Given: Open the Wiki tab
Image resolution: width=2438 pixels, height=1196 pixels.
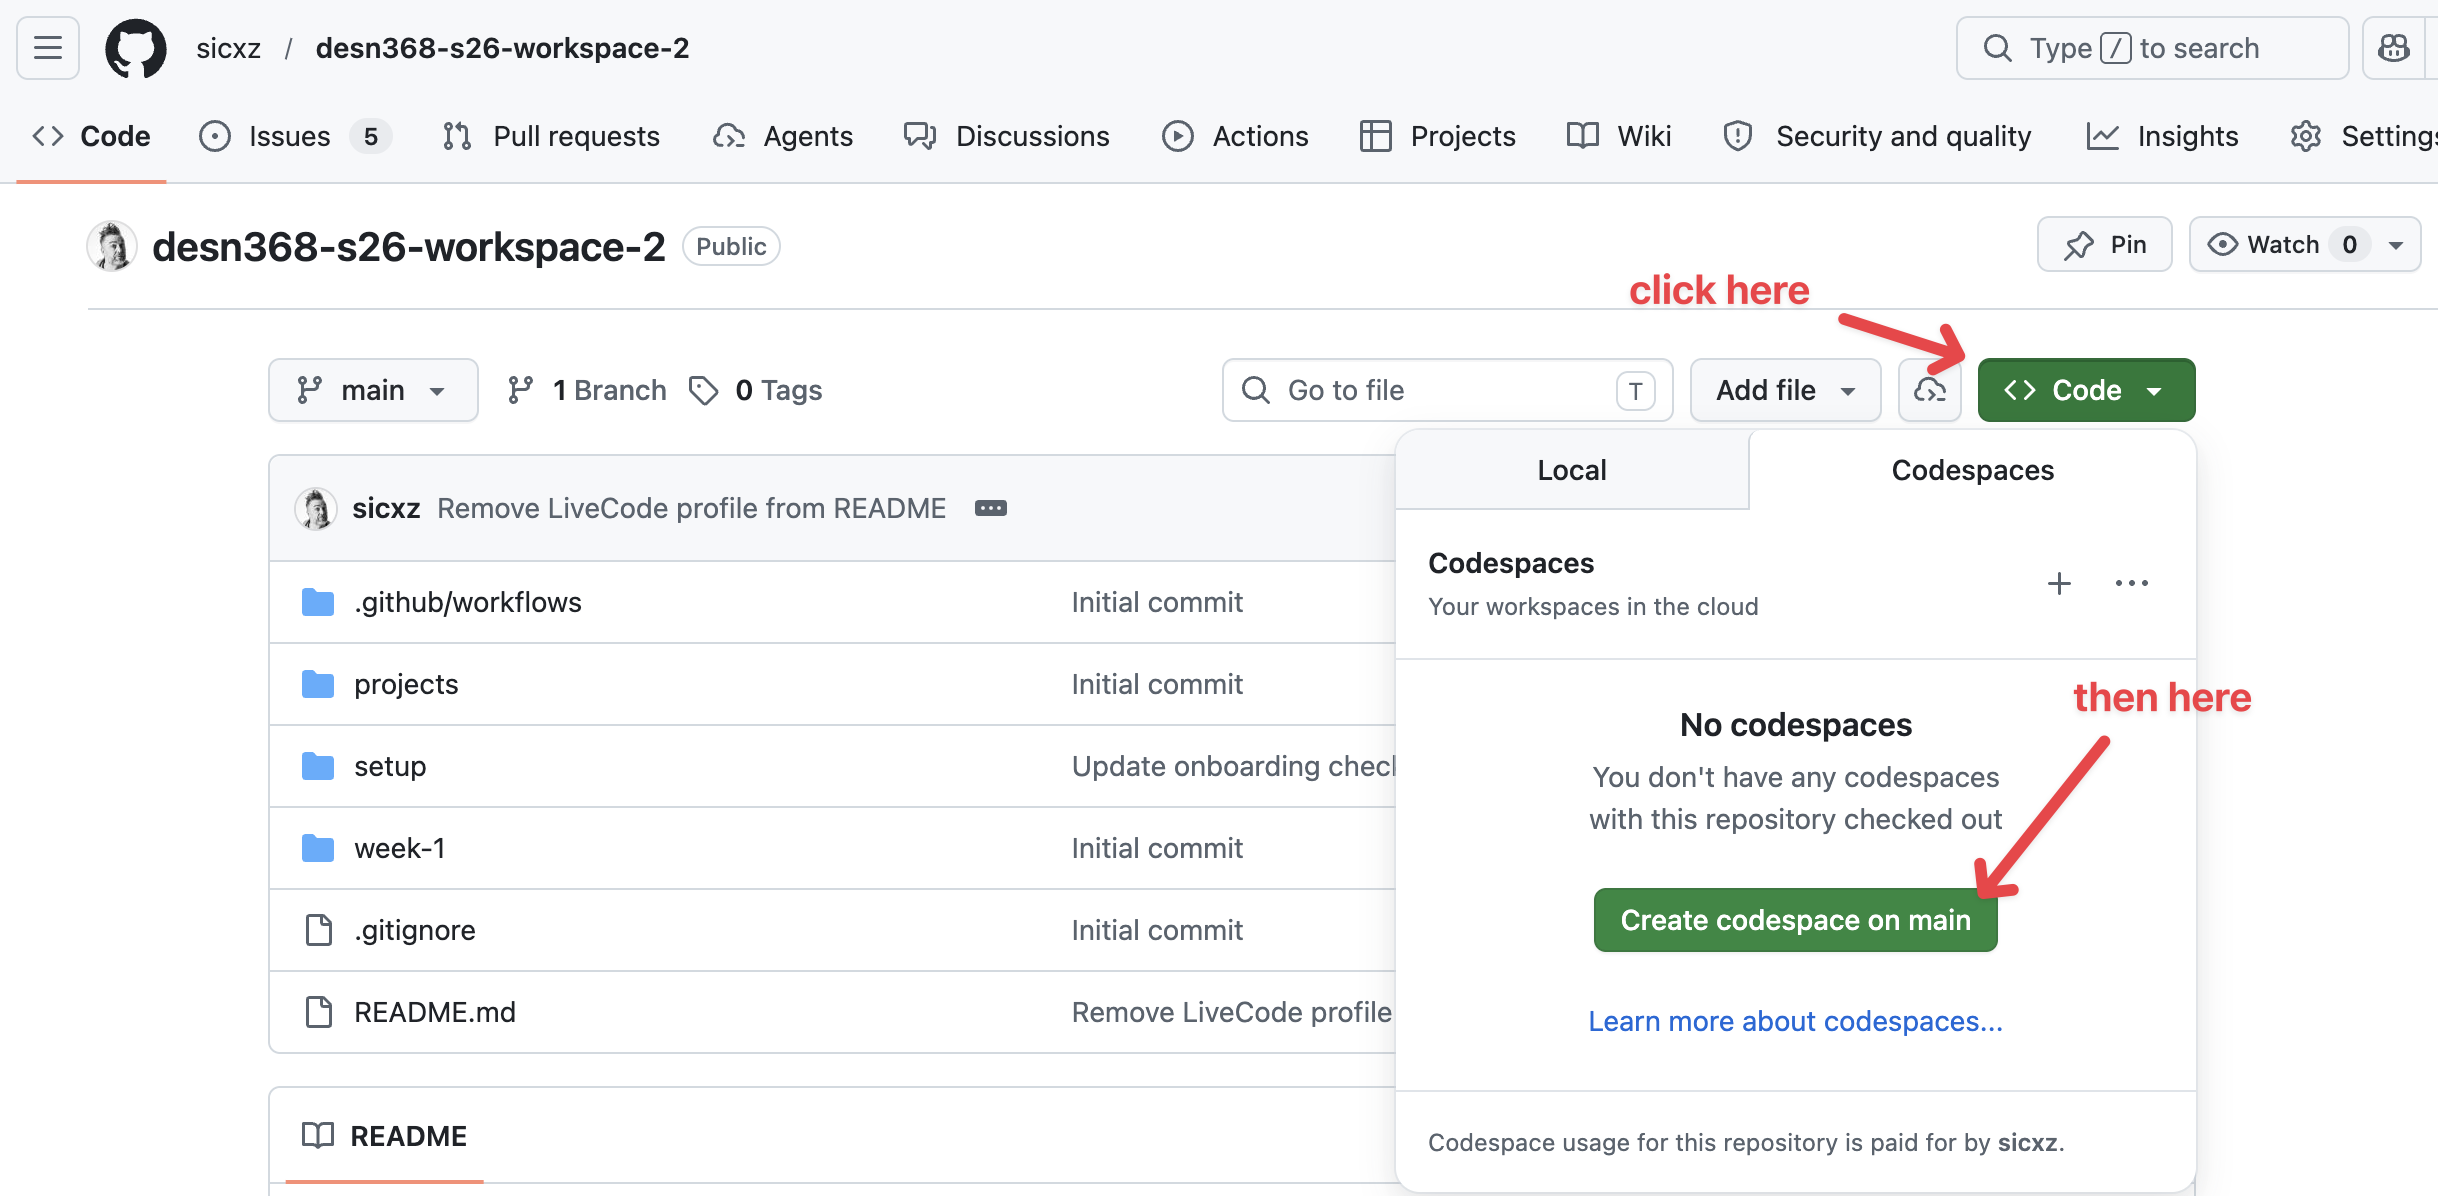Looking at the screenshot, I should pyautogui.click(x=1619, y=136).
